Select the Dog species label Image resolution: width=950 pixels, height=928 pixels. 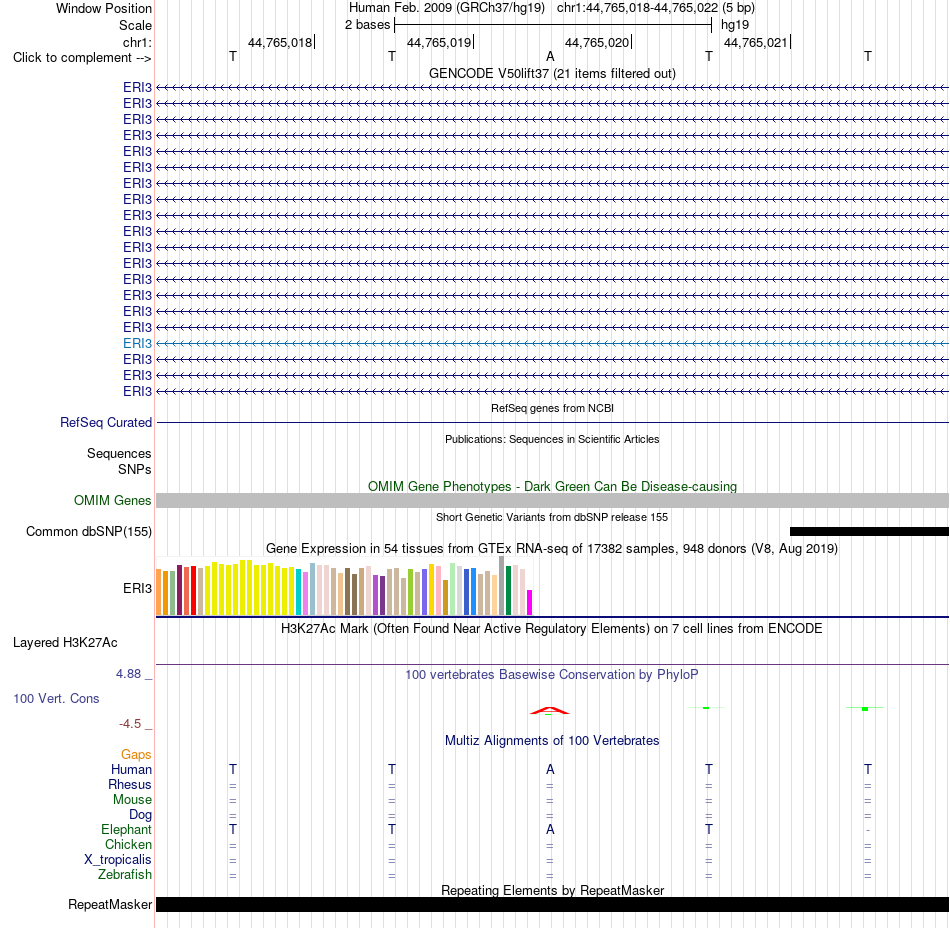click(140, 815)
